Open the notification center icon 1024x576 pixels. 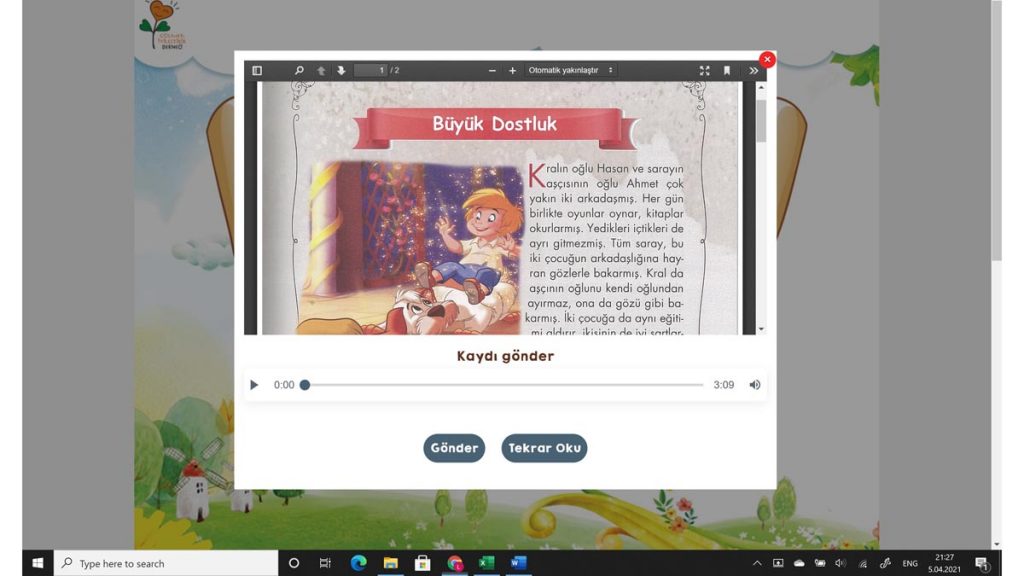(x=983, y=563)
